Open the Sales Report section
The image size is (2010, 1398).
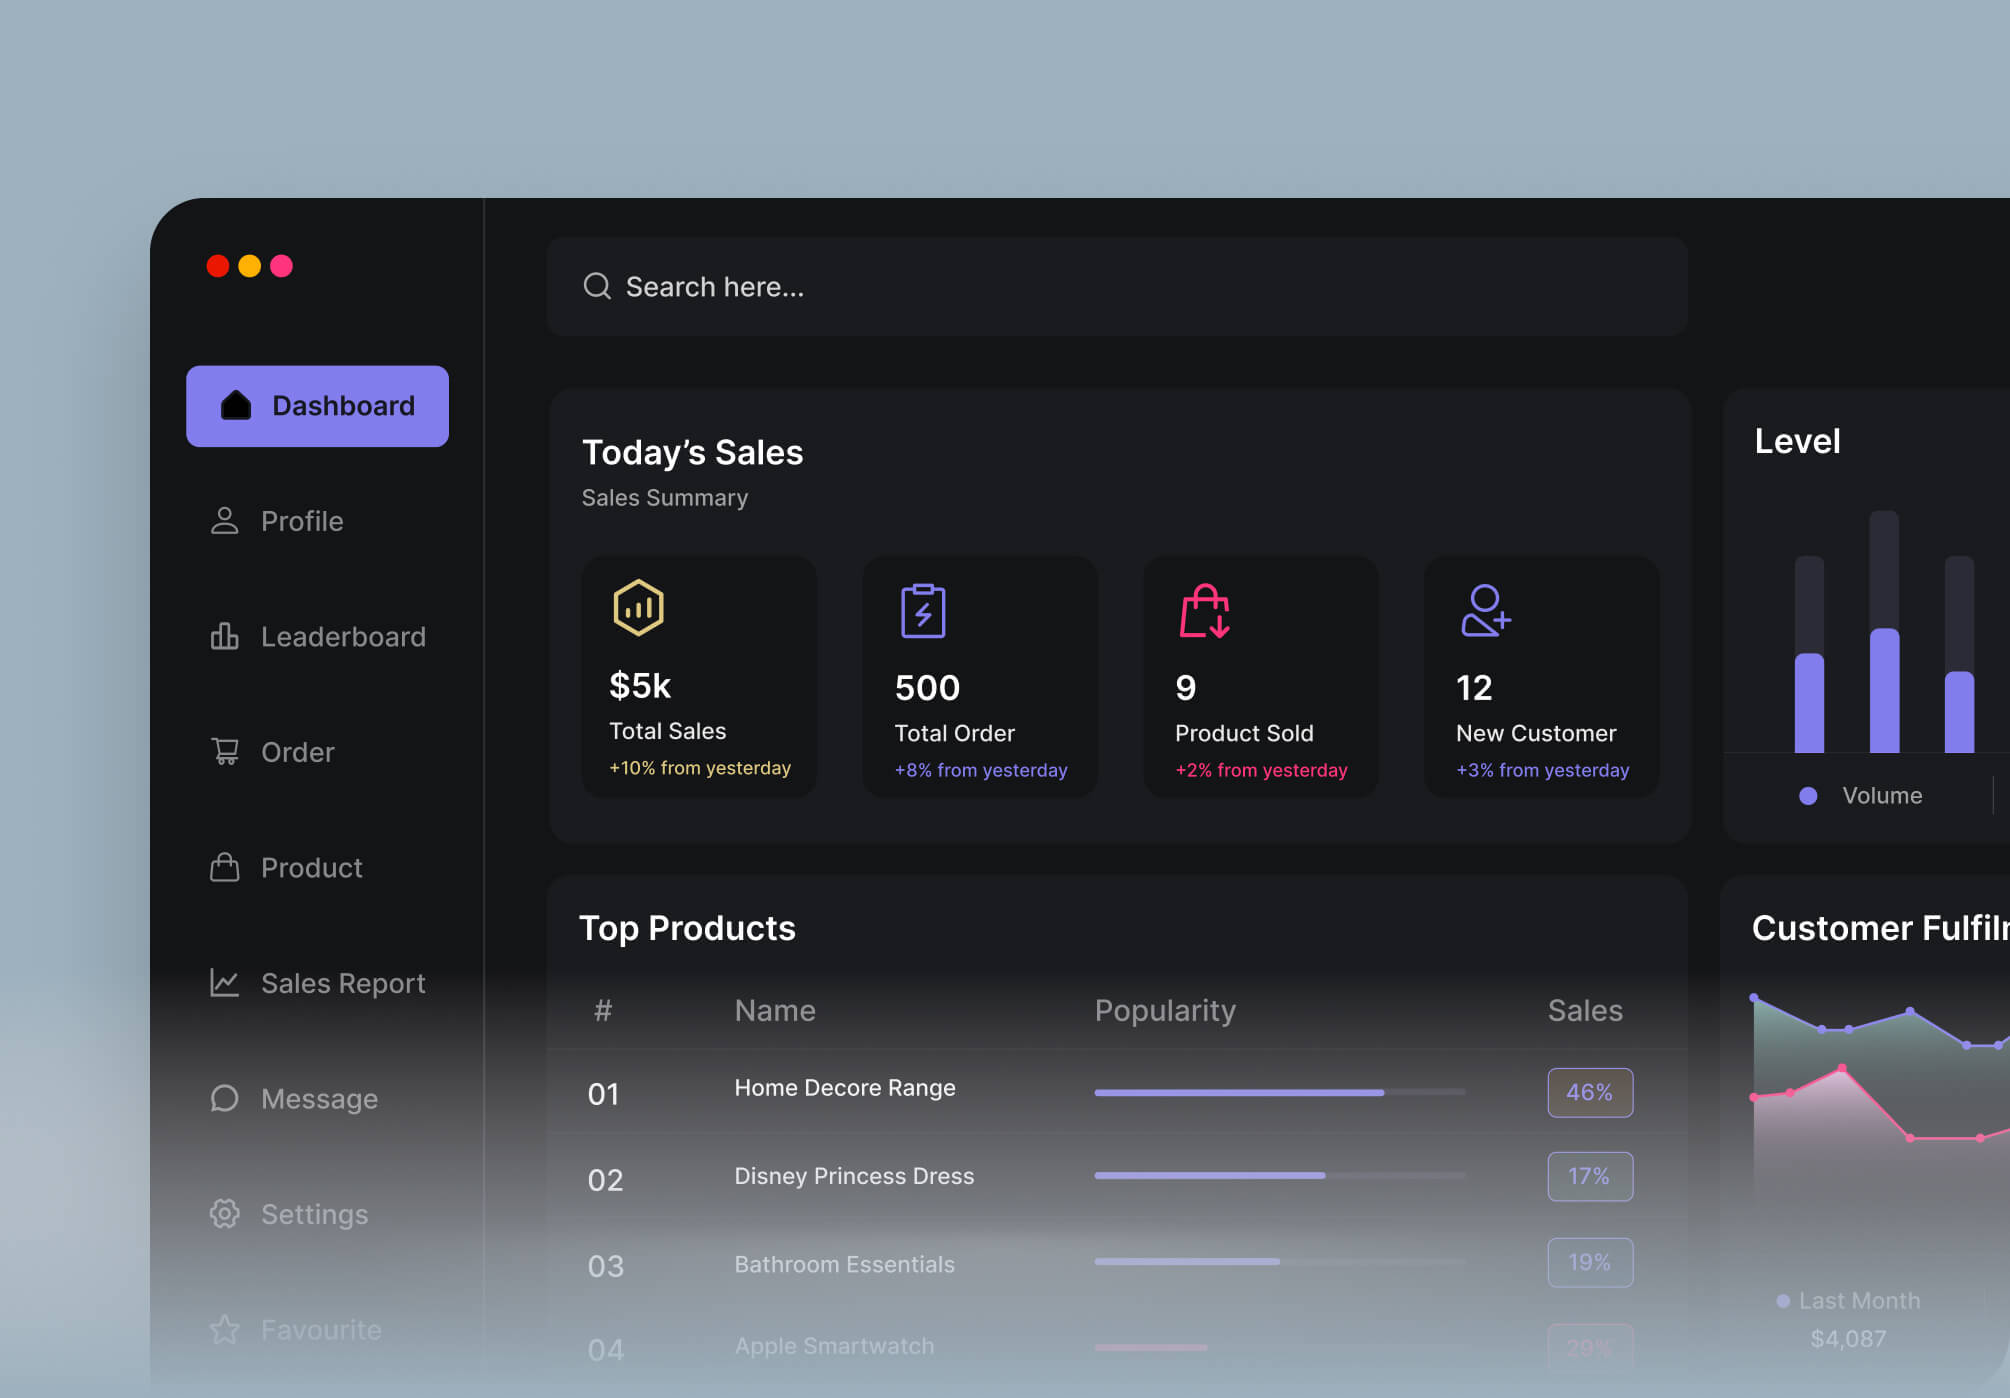pos(342,983)
